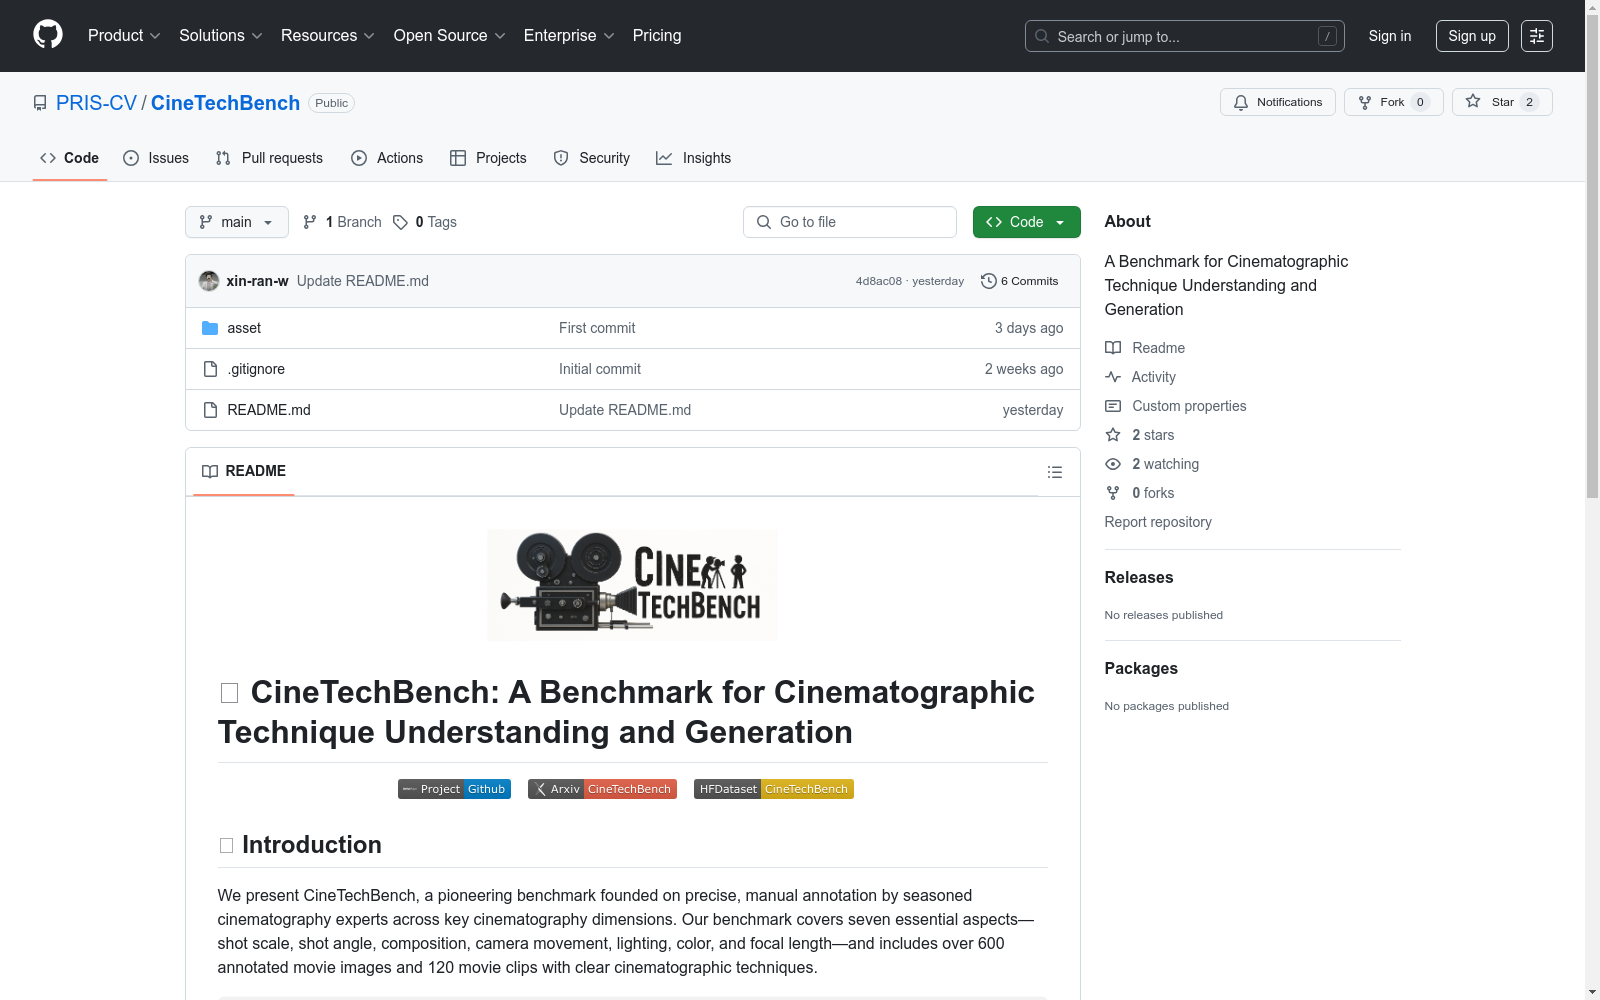Click the asset folder icon

click(x=210, y=328)
